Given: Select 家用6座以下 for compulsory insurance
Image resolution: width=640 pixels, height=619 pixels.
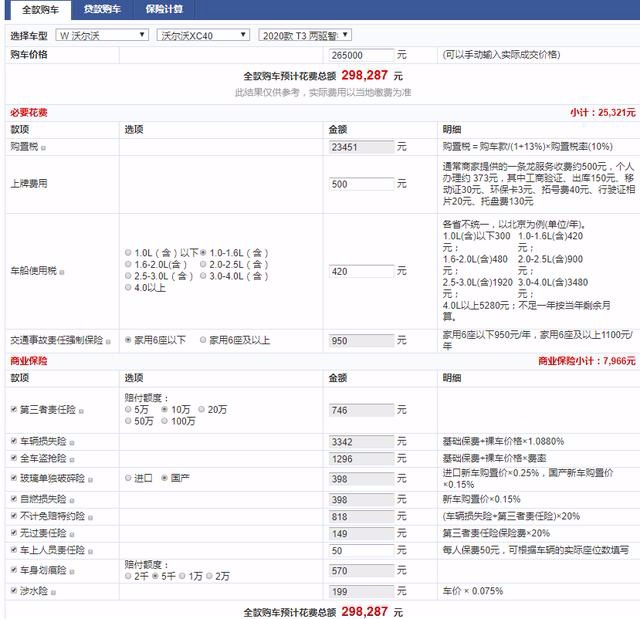Looking at the screenshot, I should point(128,340).
